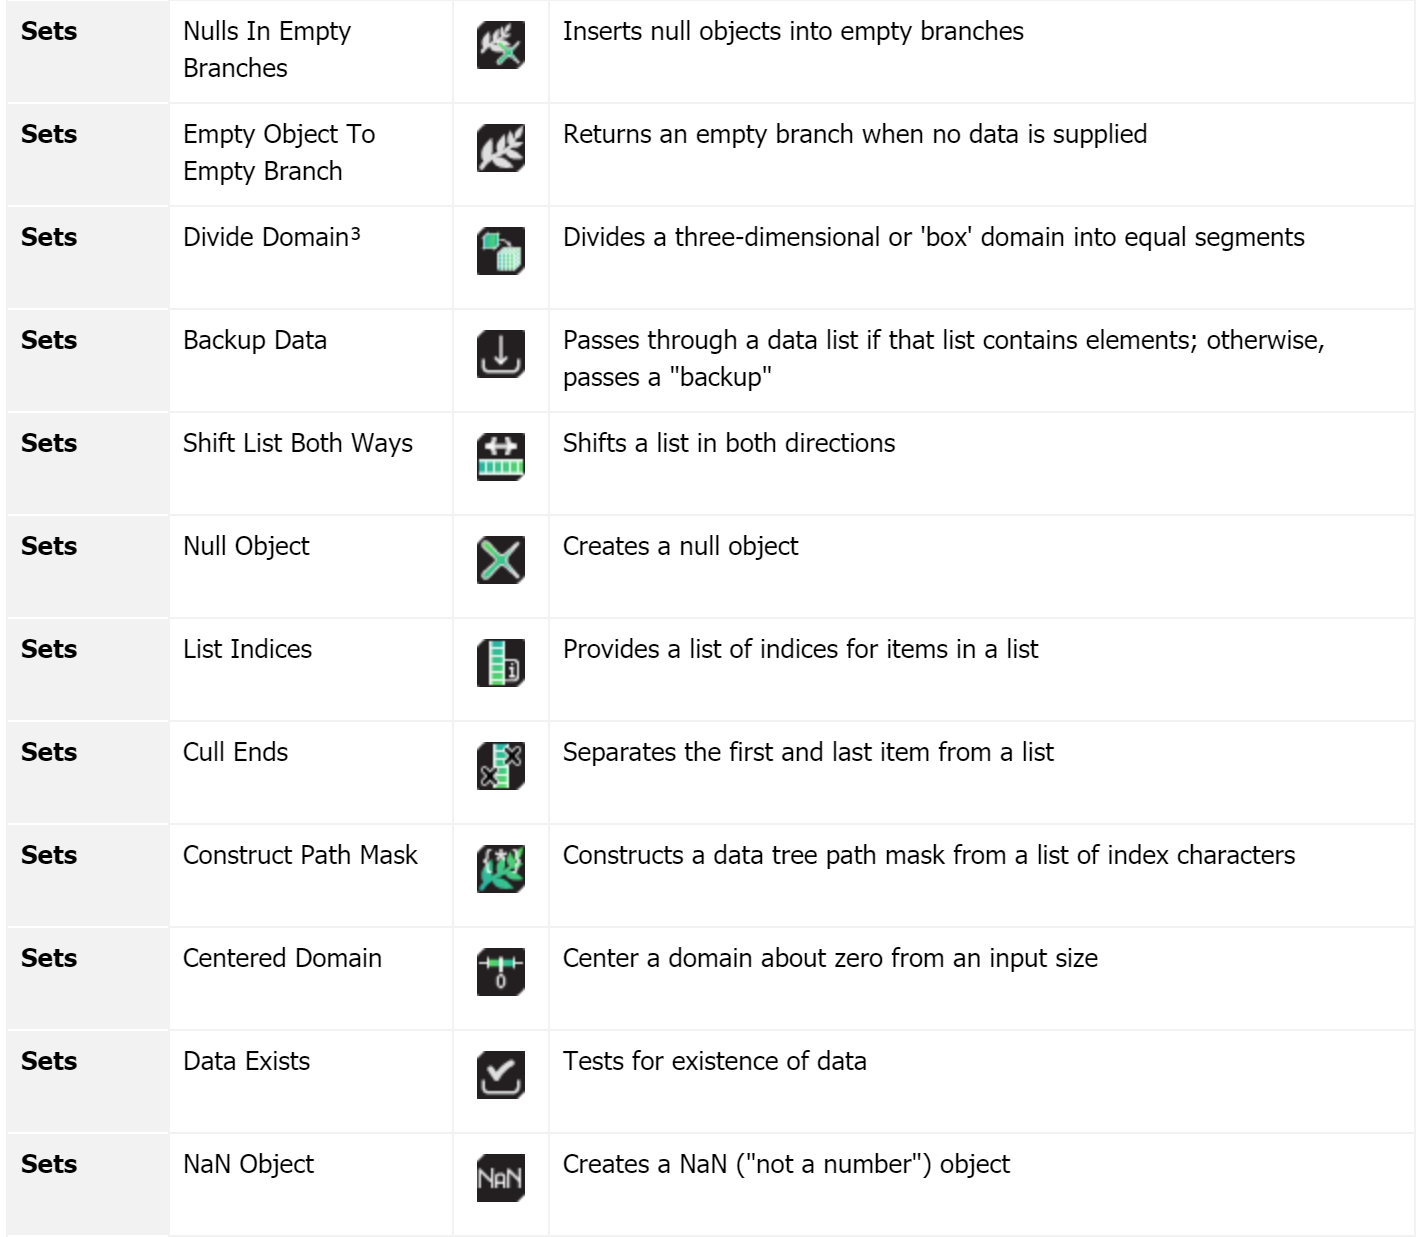Click the Null Object green X icon
The width and height of the screenshot is (1420, 1237).
pyautogui.click(x=501, y=561)
